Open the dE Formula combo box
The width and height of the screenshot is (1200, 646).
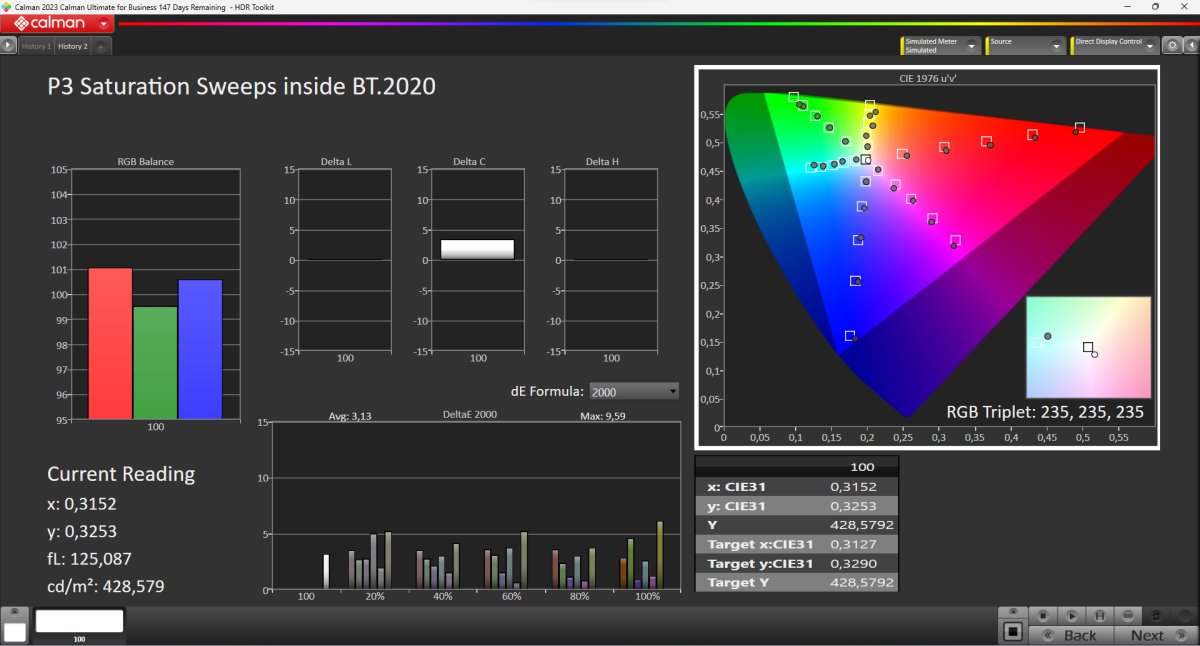(x=634, y=391)
